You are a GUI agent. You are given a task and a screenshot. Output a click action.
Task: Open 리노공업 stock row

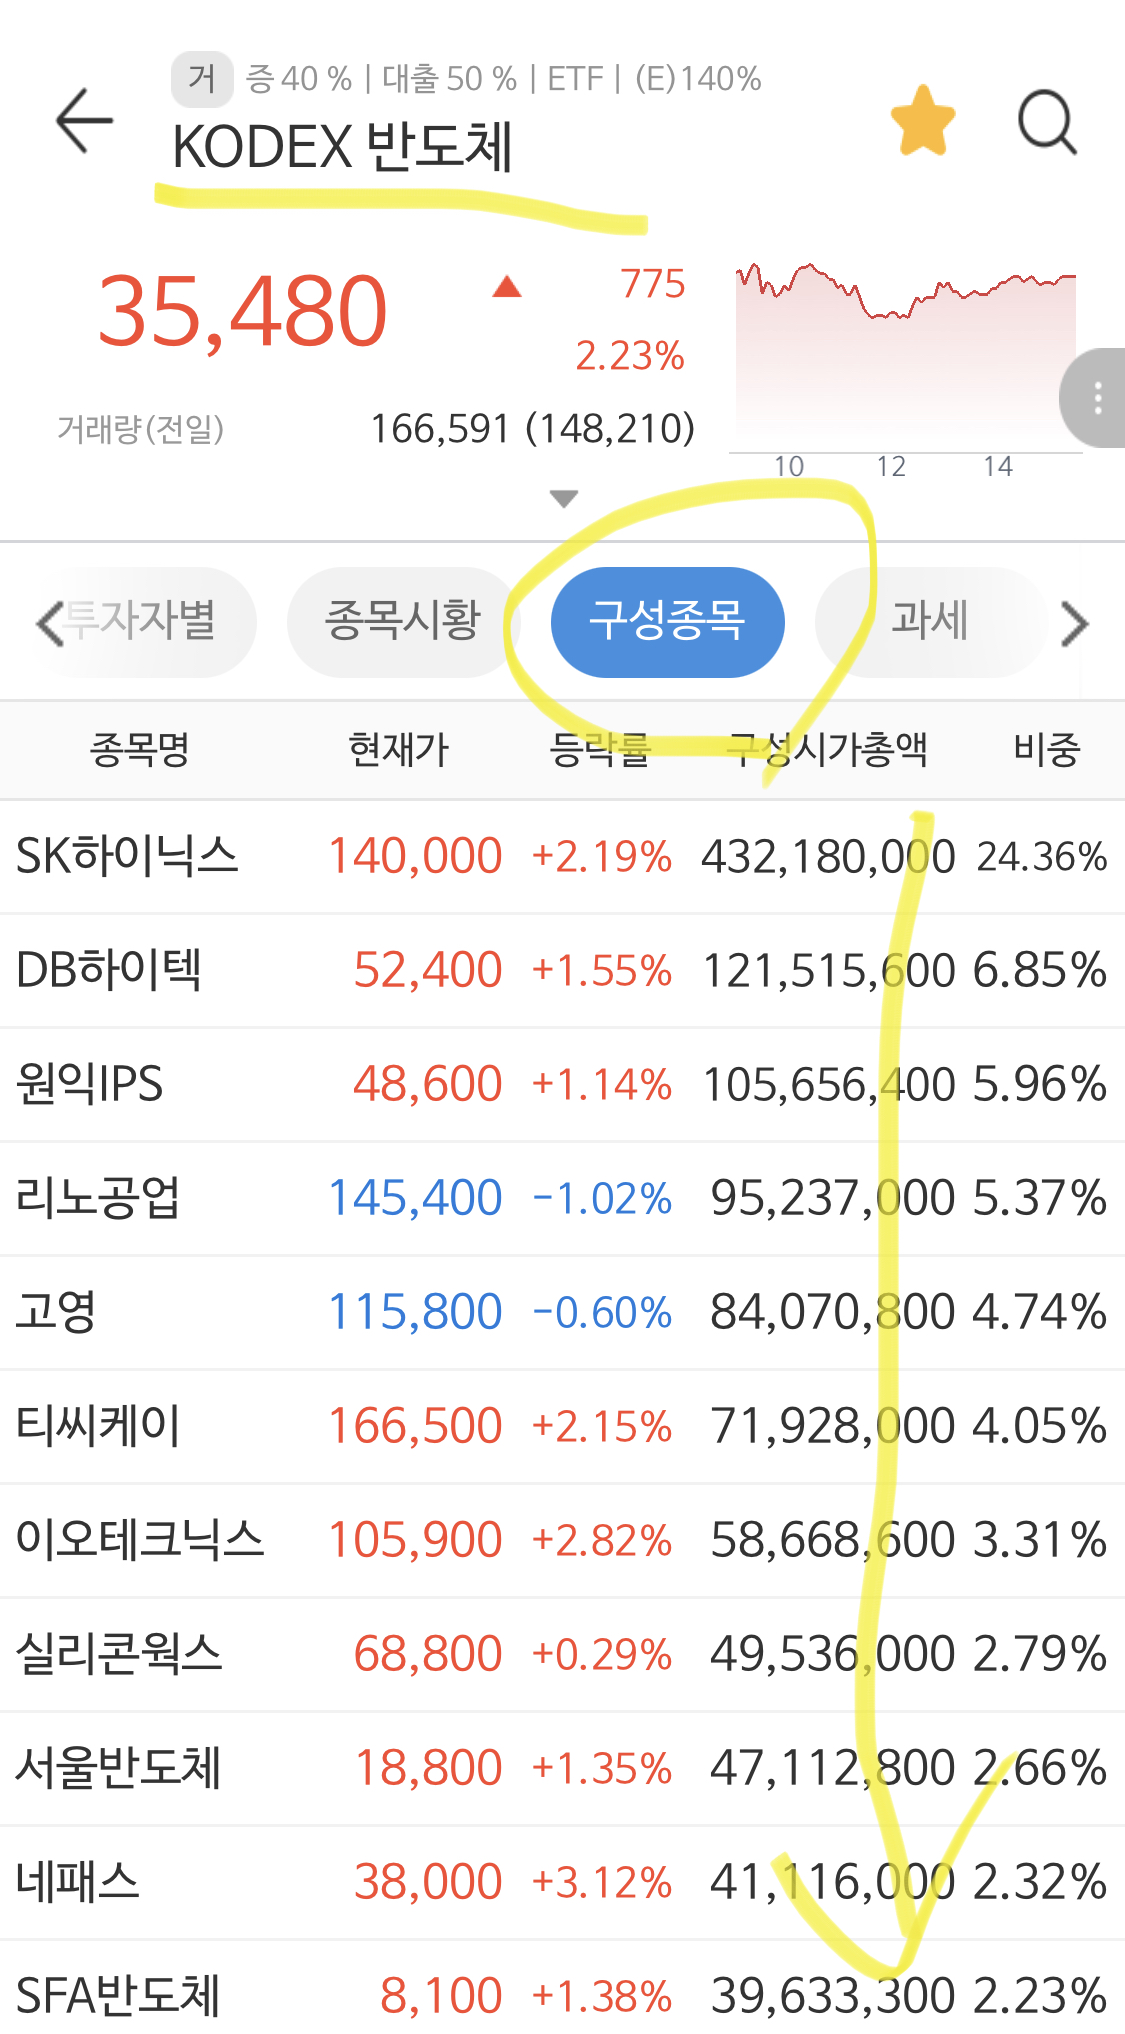[562, 1199]
